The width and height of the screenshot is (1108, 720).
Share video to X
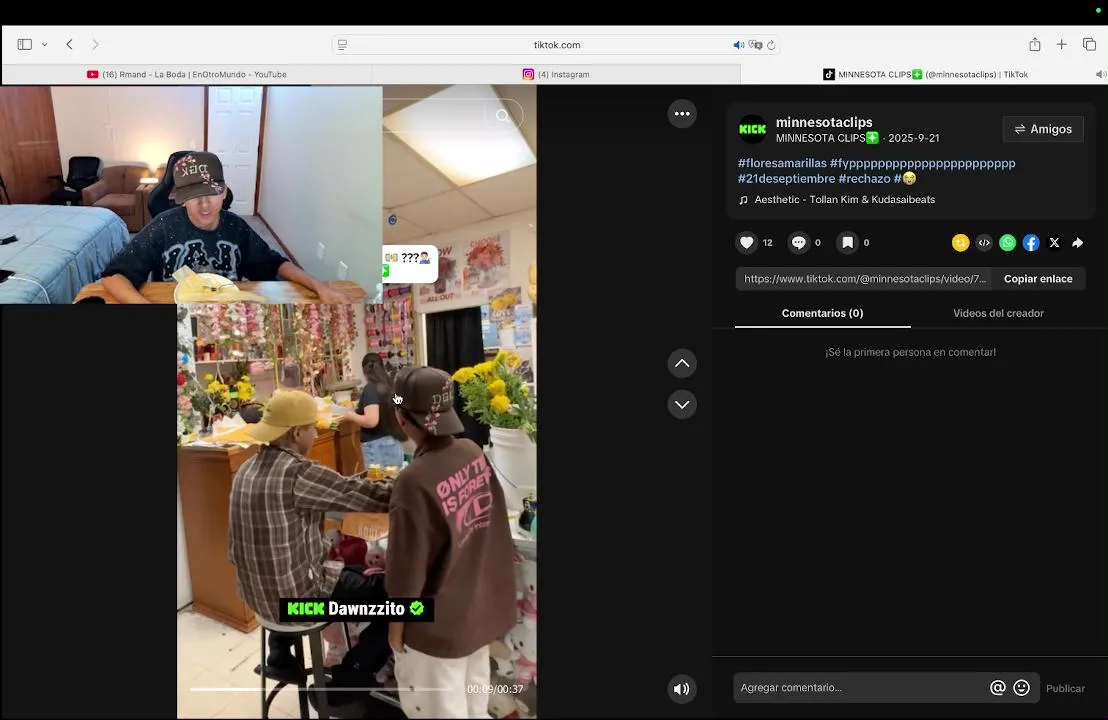coord(1054,243)
